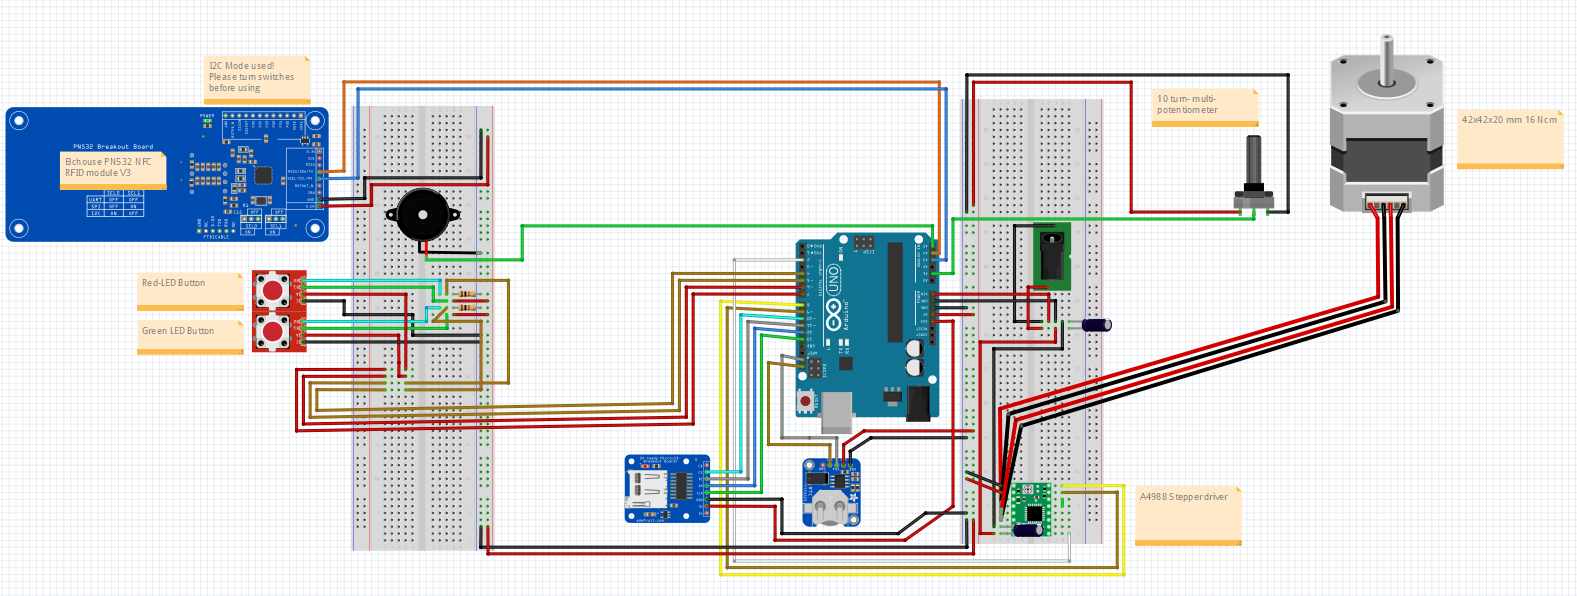Image resolution: width=1577 pixels, height=596 pixels.
Task: Click the '10 turn-multi-potentiometer' note
Action: (x=1205, y=108)
